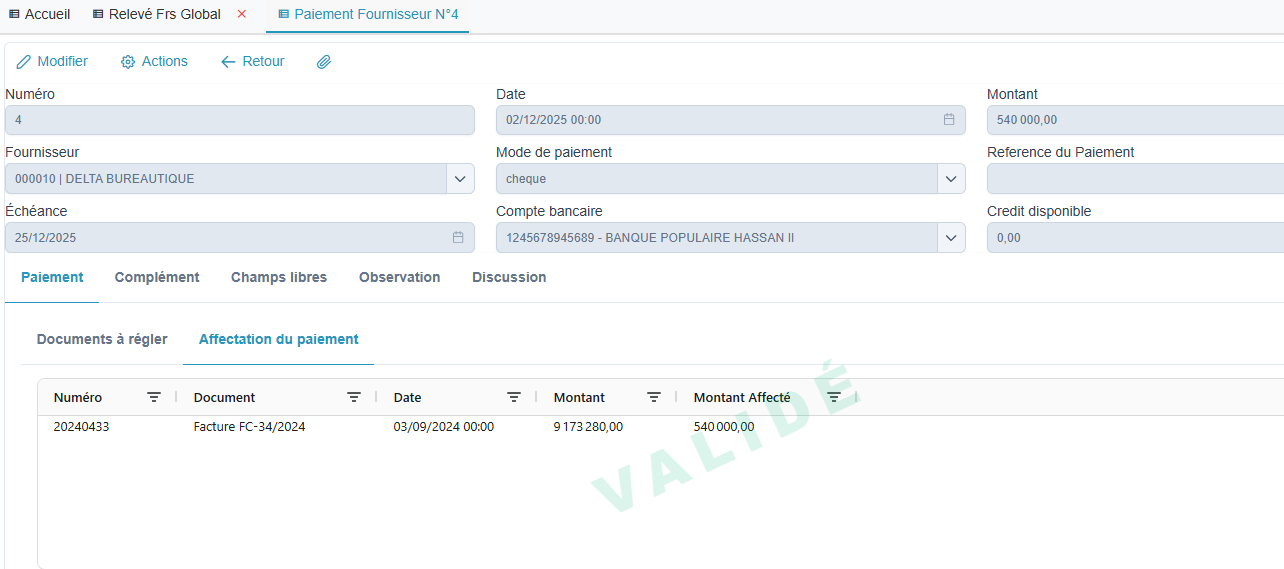This screenshot has width=1284, height=569.
Task: Open filter for the Numéro column
Action: click(x=154, y=397)
